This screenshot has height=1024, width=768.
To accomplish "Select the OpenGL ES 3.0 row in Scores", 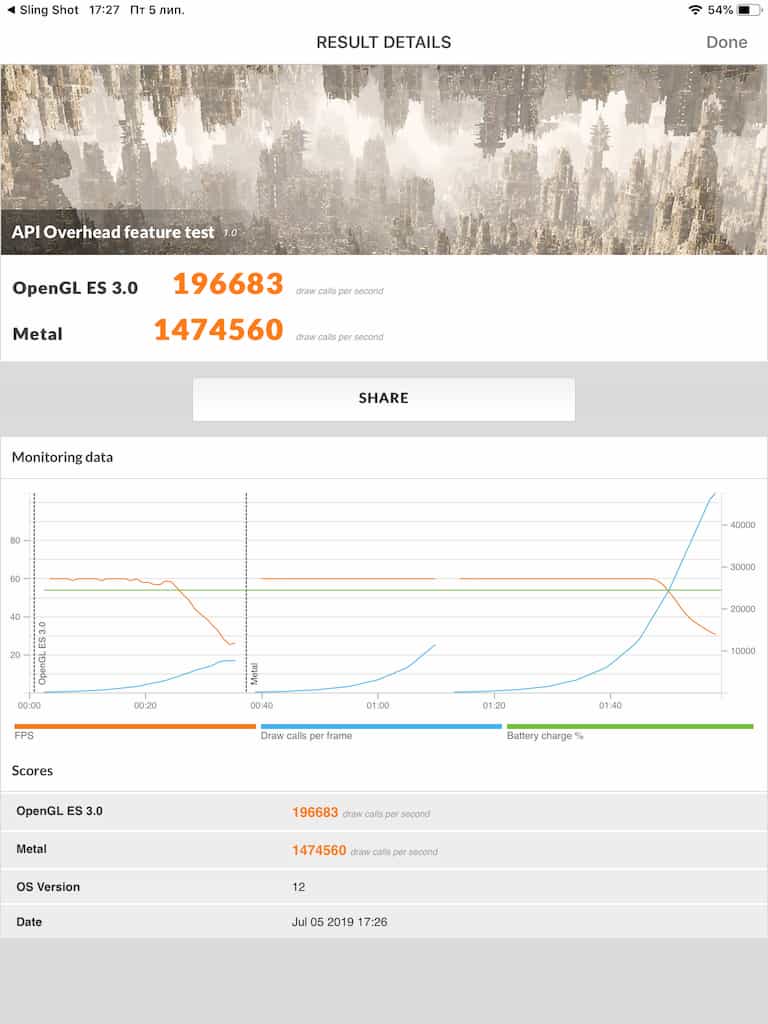I will (x=384, y=812).
